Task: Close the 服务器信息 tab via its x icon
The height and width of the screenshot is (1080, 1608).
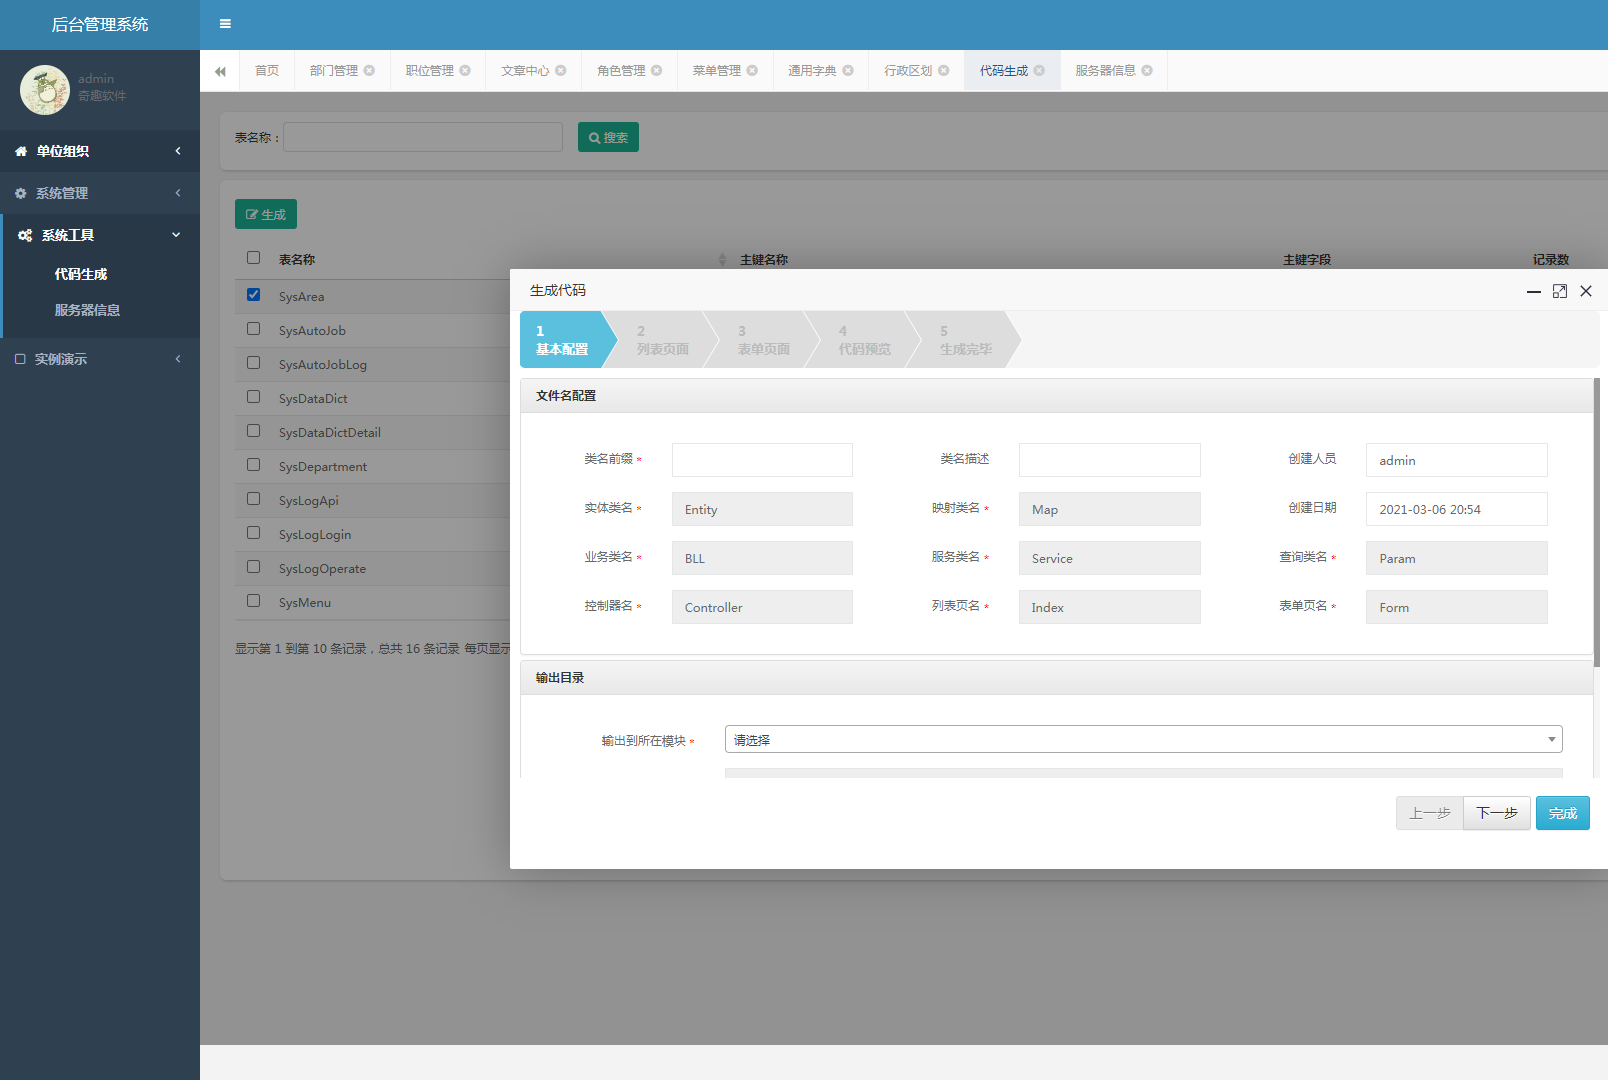Action: click(x=1147, y=71)
